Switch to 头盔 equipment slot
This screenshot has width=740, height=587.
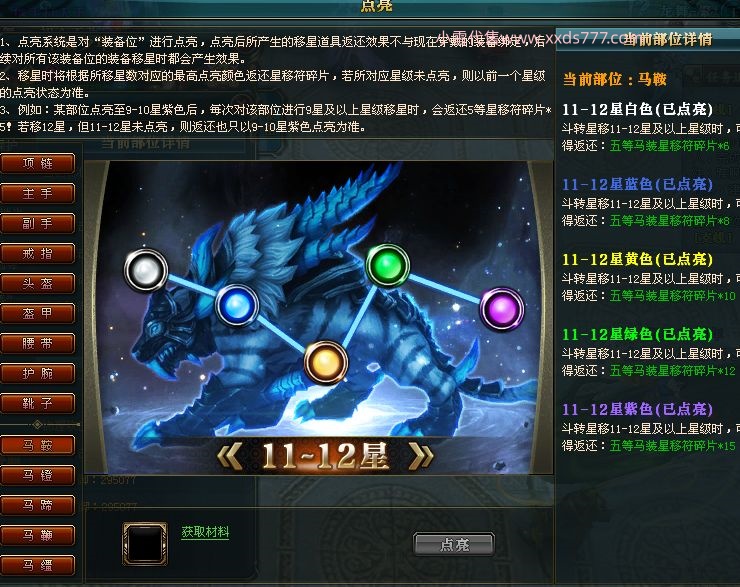pyautogui.click(x=38, y=283)
